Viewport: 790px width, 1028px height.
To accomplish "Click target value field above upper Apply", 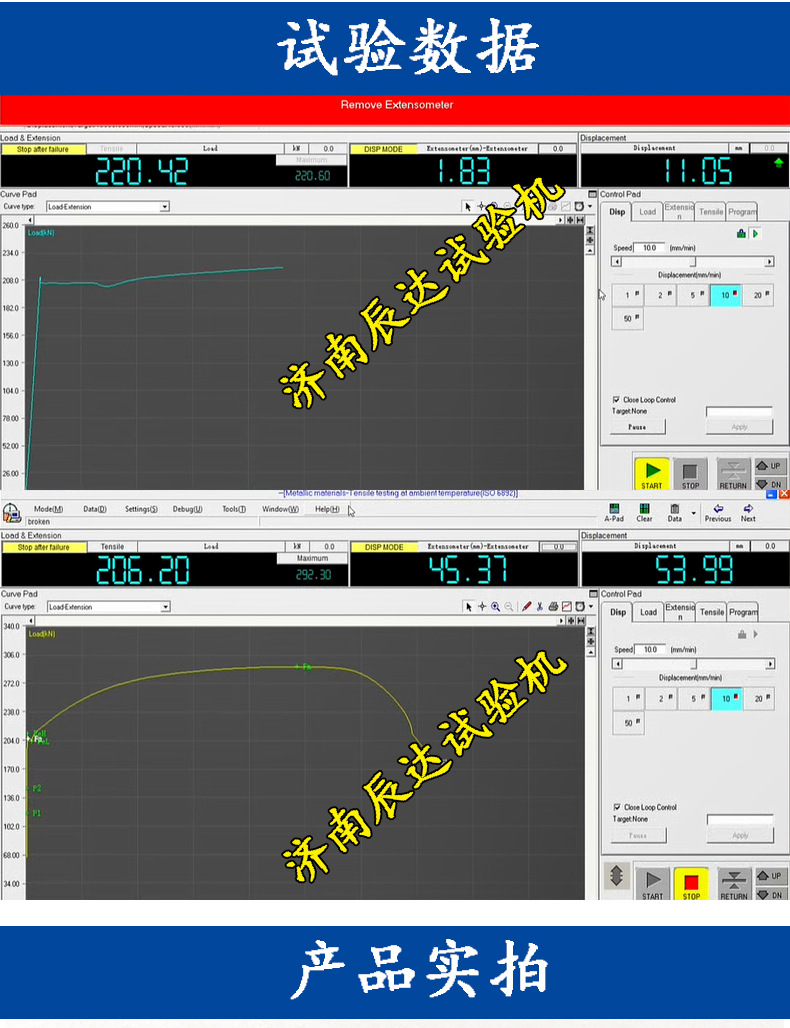I will click(x=740, y=411).
